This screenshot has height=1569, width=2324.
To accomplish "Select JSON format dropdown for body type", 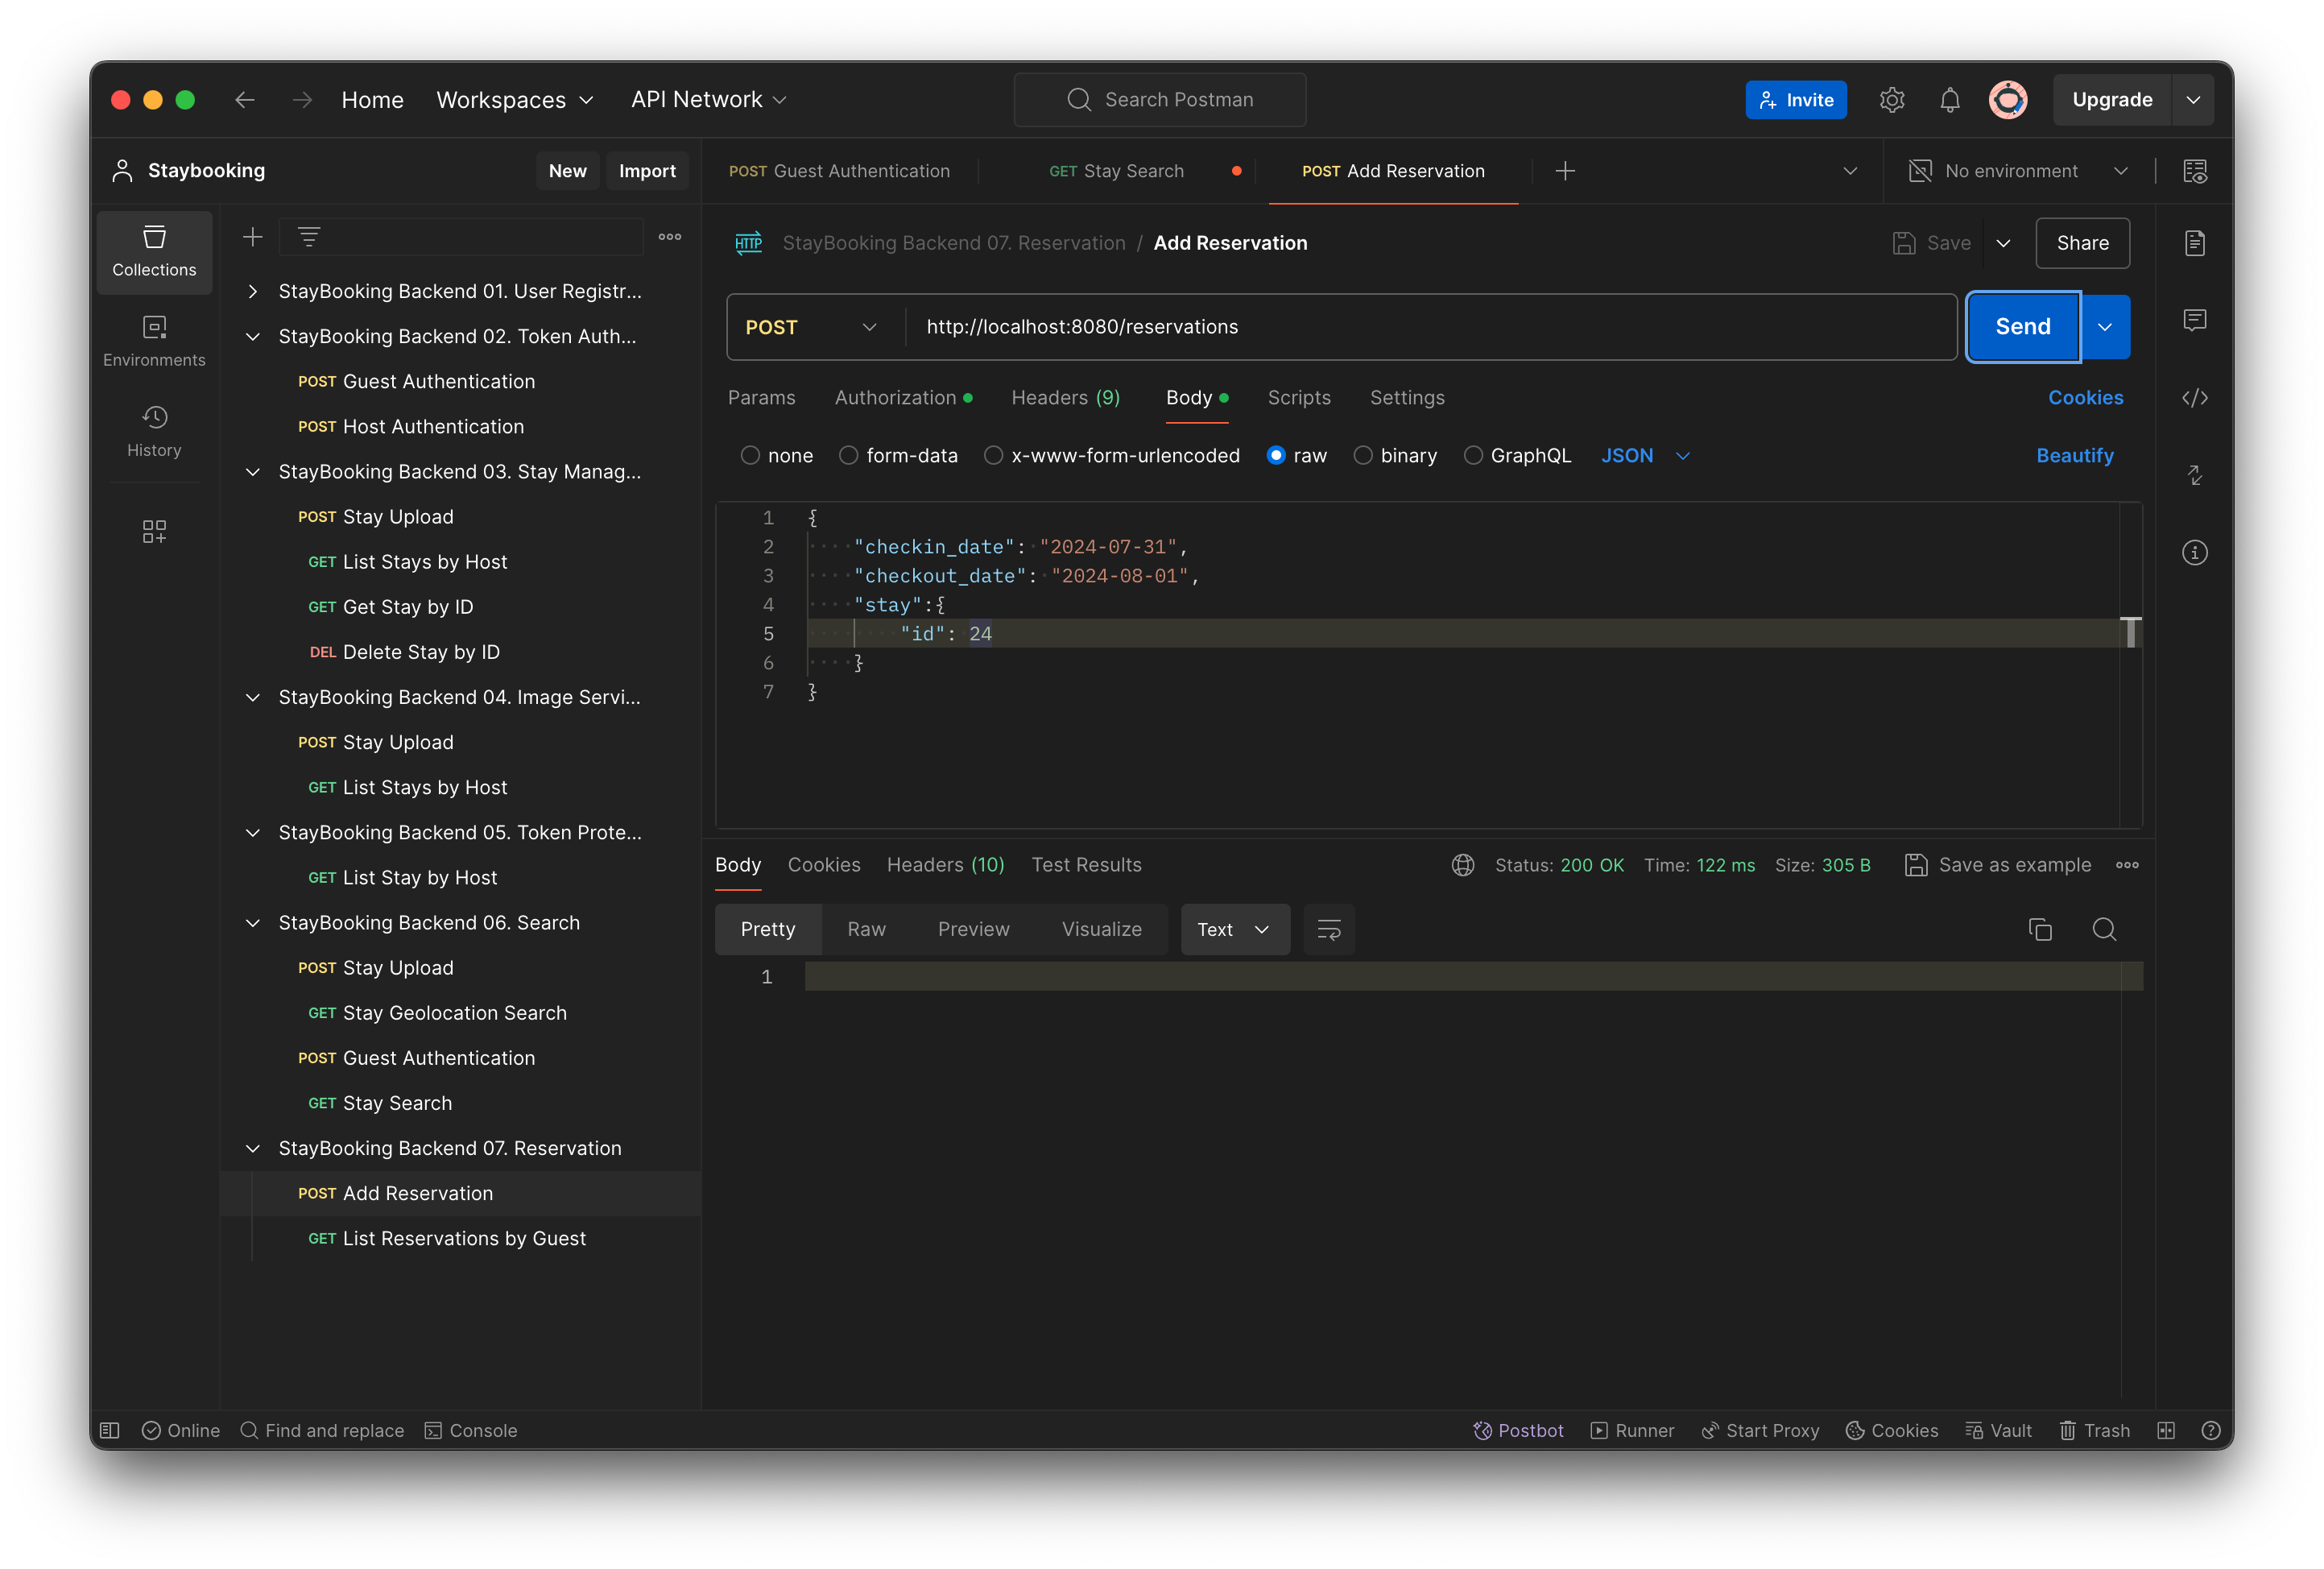I will (x=1644, y=455).
